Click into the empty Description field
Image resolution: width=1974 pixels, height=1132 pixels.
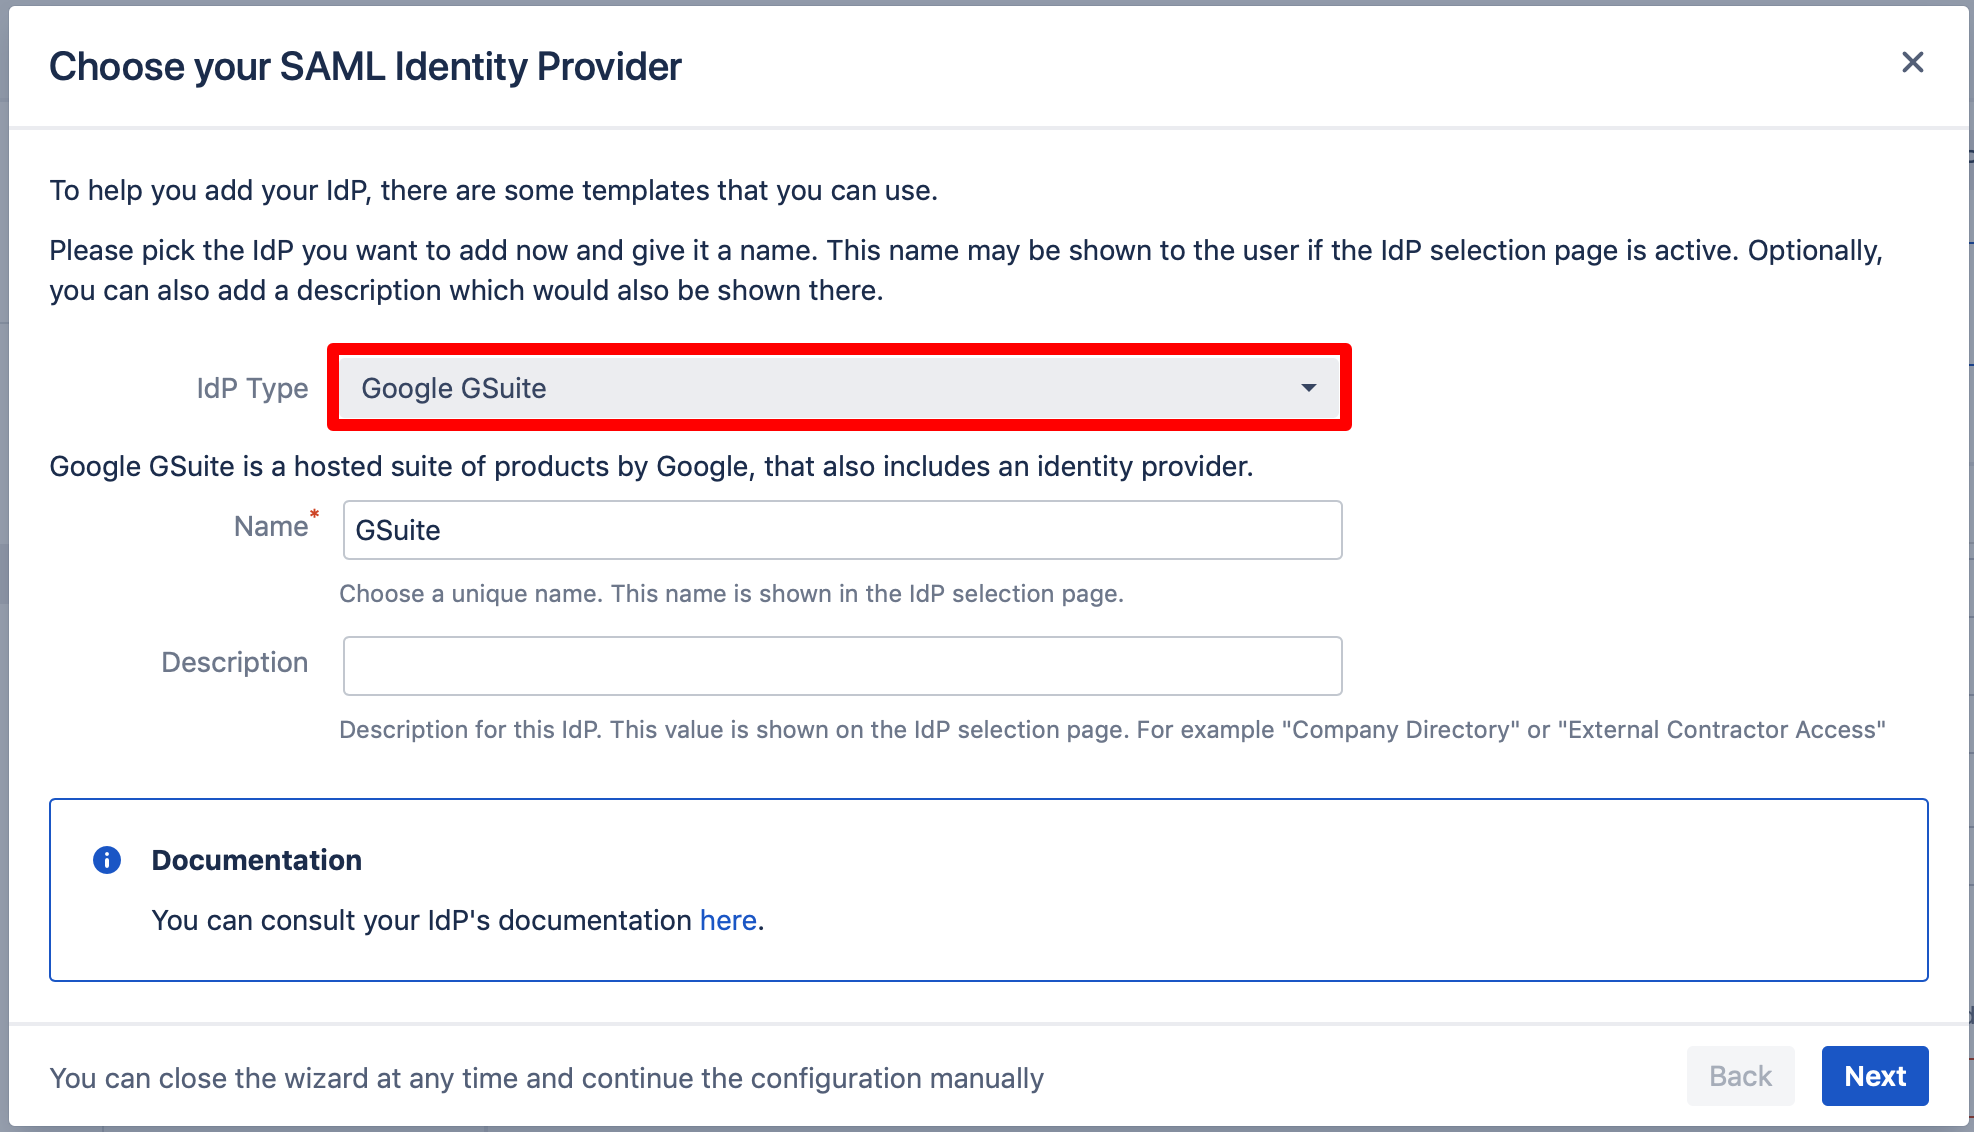(x=842, y=666)
